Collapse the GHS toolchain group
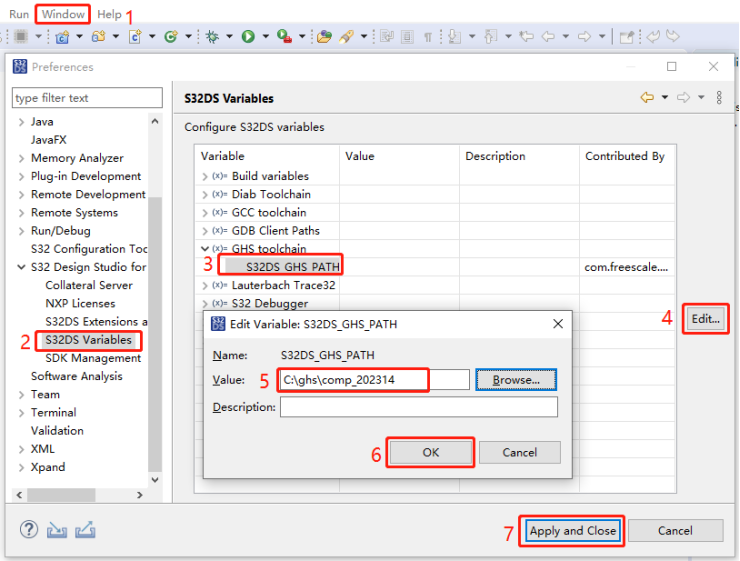Screen dimensions: 740x561 pyautogui.click(x=205, y=249)
